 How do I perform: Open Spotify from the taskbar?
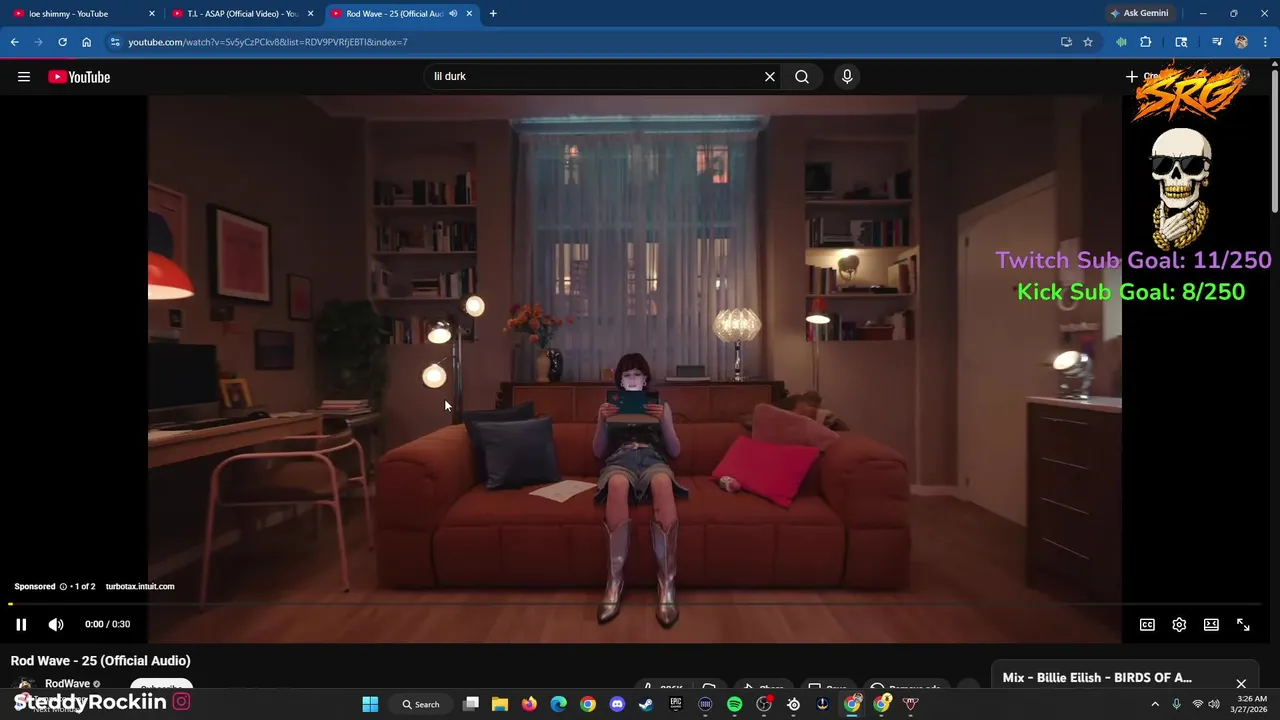click(x=735, y=704)
